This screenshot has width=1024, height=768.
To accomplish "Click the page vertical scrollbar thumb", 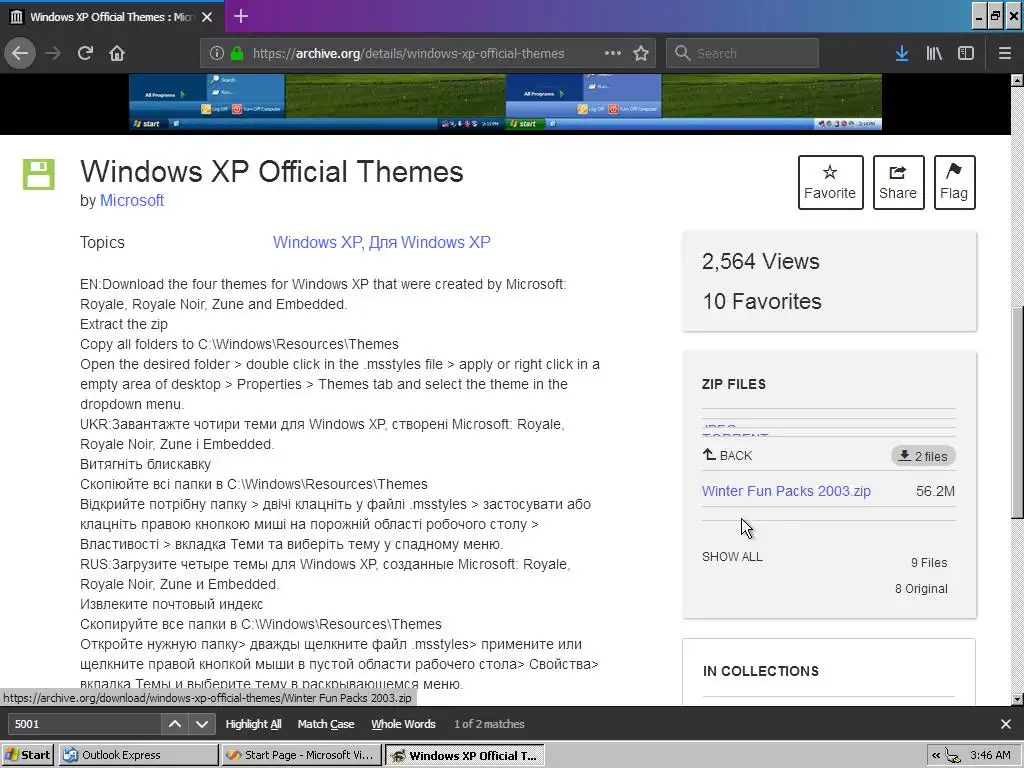I will click(1017, 413).
